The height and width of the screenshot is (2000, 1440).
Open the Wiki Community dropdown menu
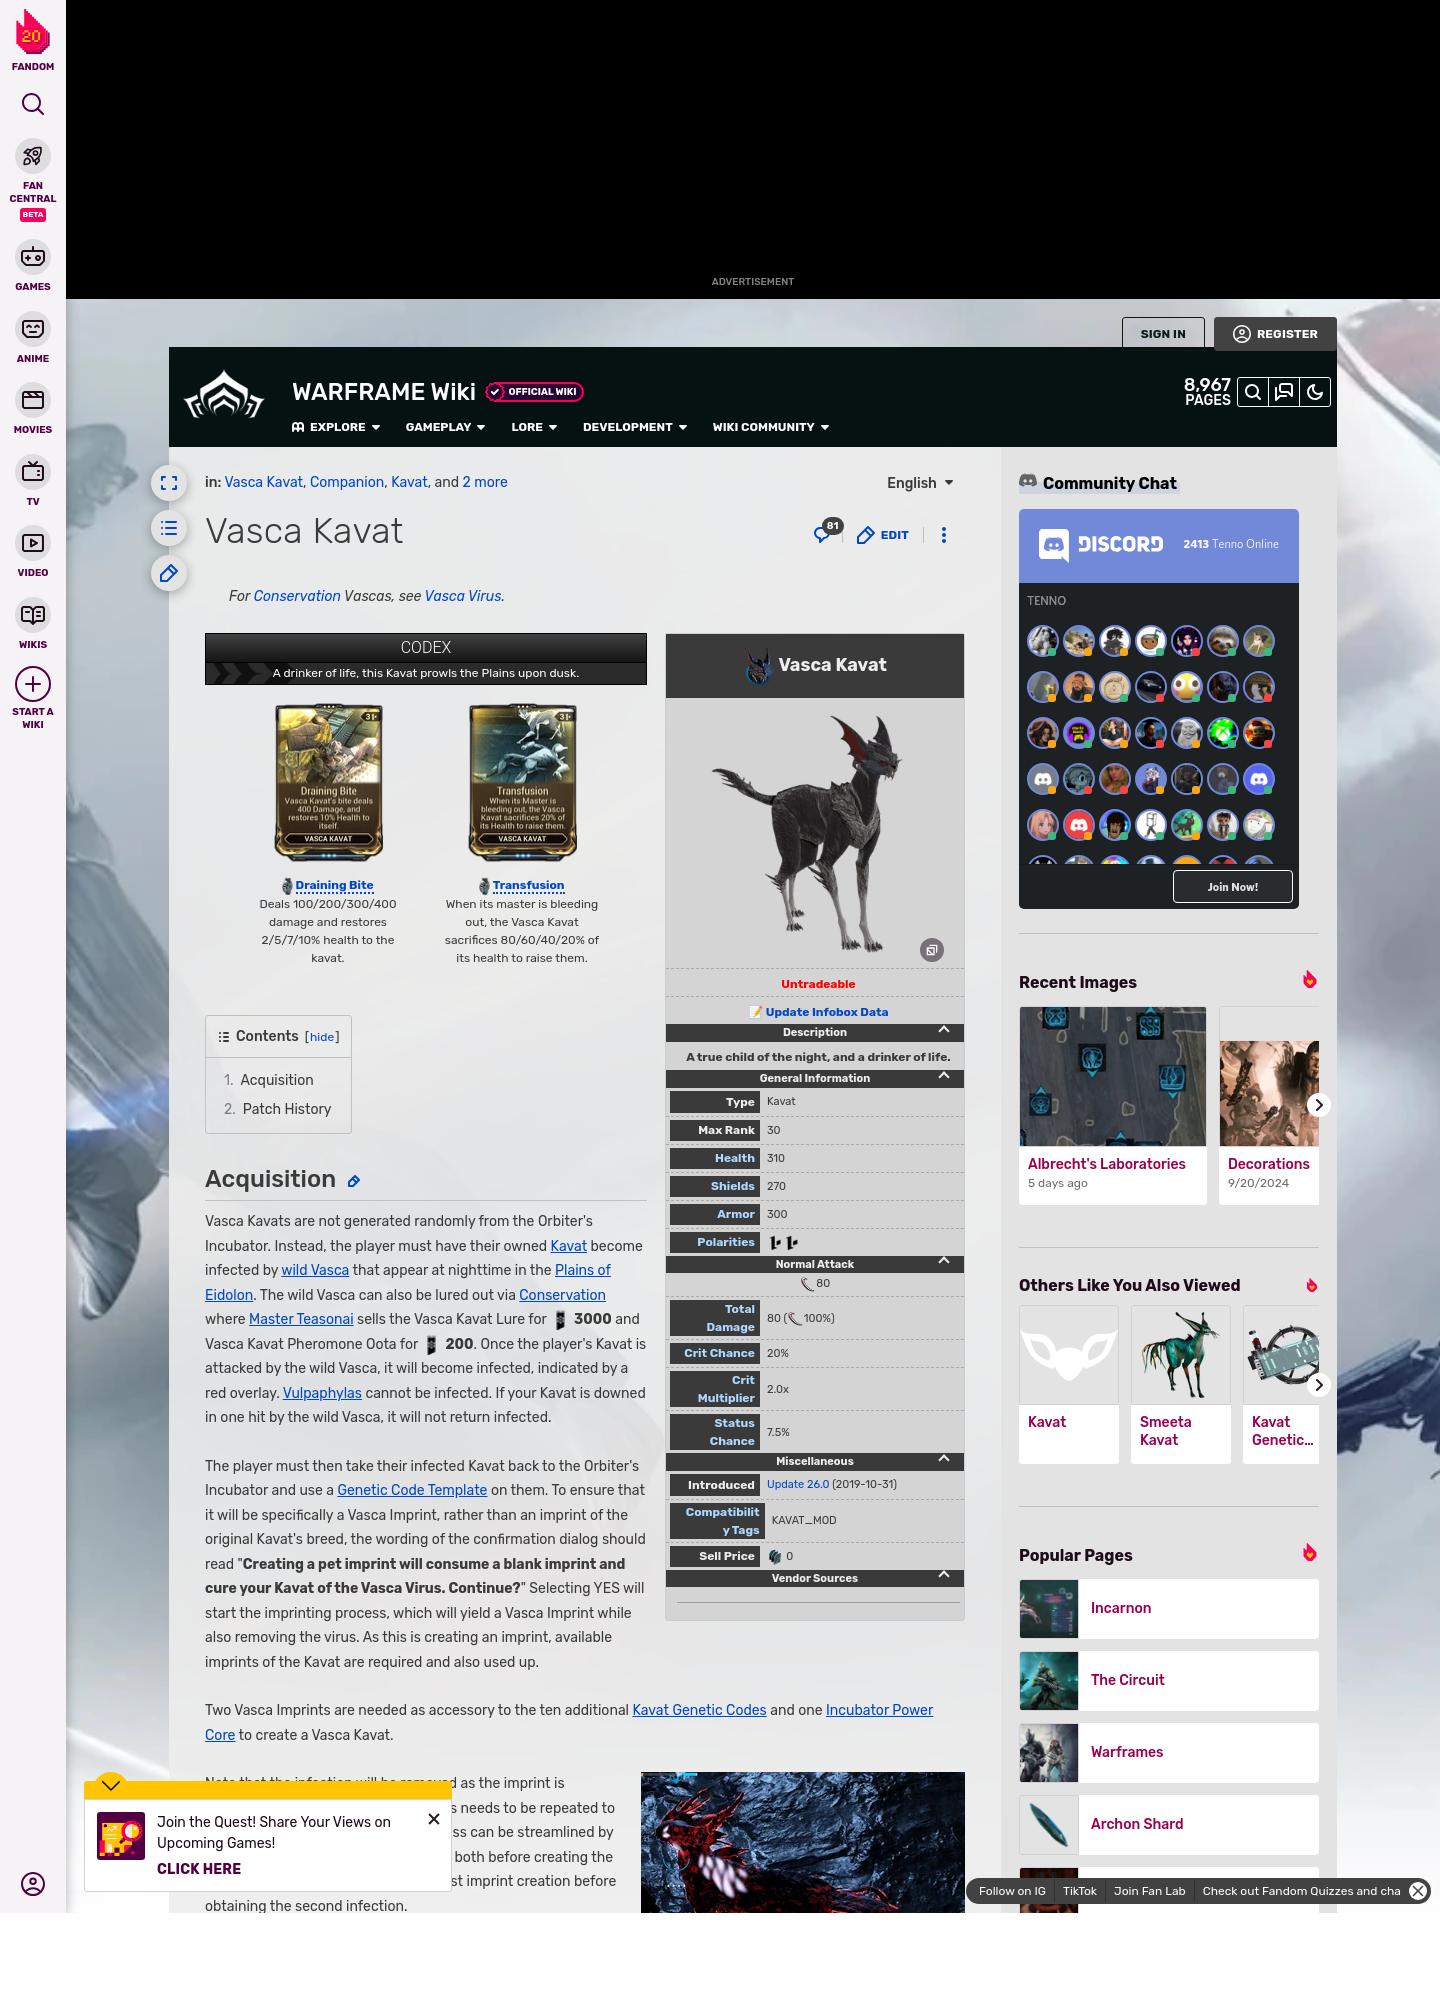click(x=771, y=427)
